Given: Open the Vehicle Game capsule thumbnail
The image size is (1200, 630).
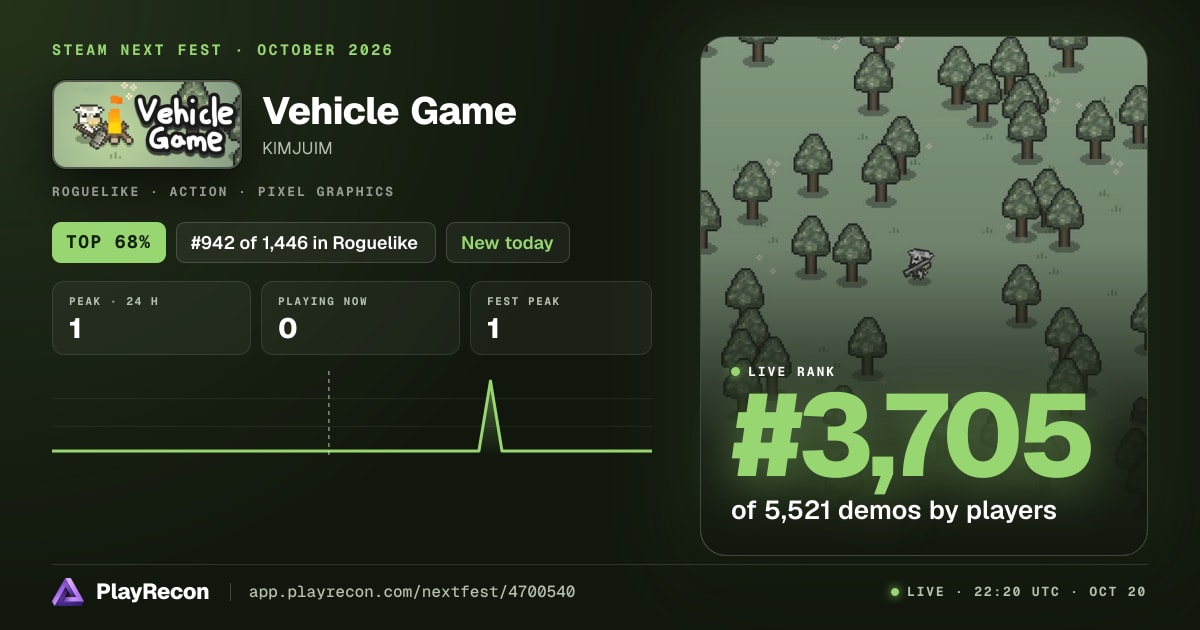Looking at the screenshot, I should (x=147, y=124).
